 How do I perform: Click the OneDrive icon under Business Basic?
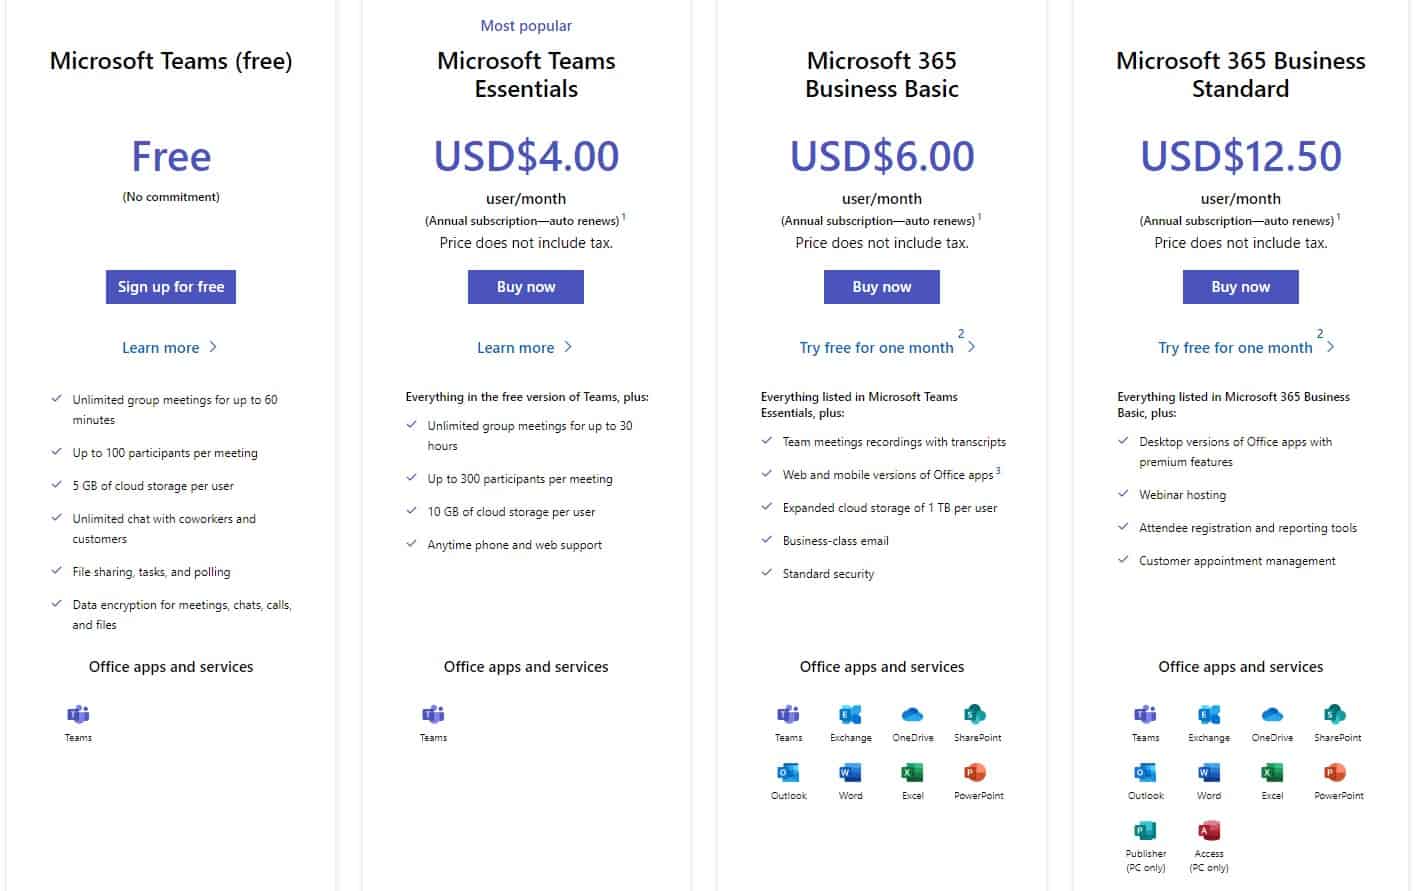click(912, 714)
